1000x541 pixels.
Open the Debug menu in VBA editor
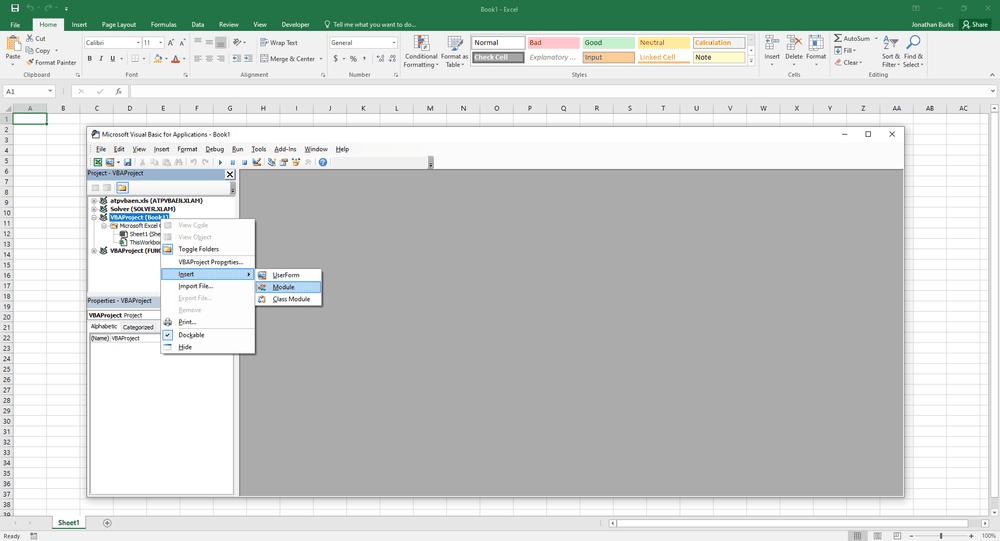[214, 149]
